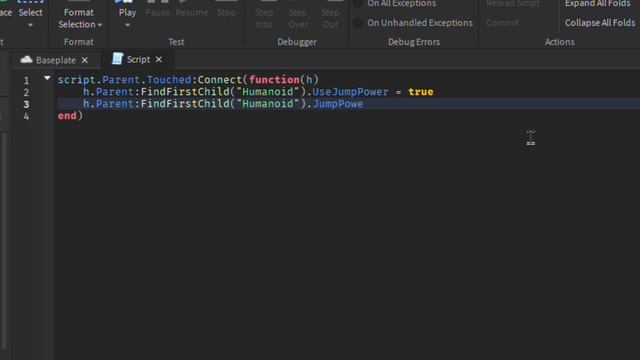Click the function keyword in line 1
The image size is (640, 360).
pyautogui.click(x=274, y=80)
